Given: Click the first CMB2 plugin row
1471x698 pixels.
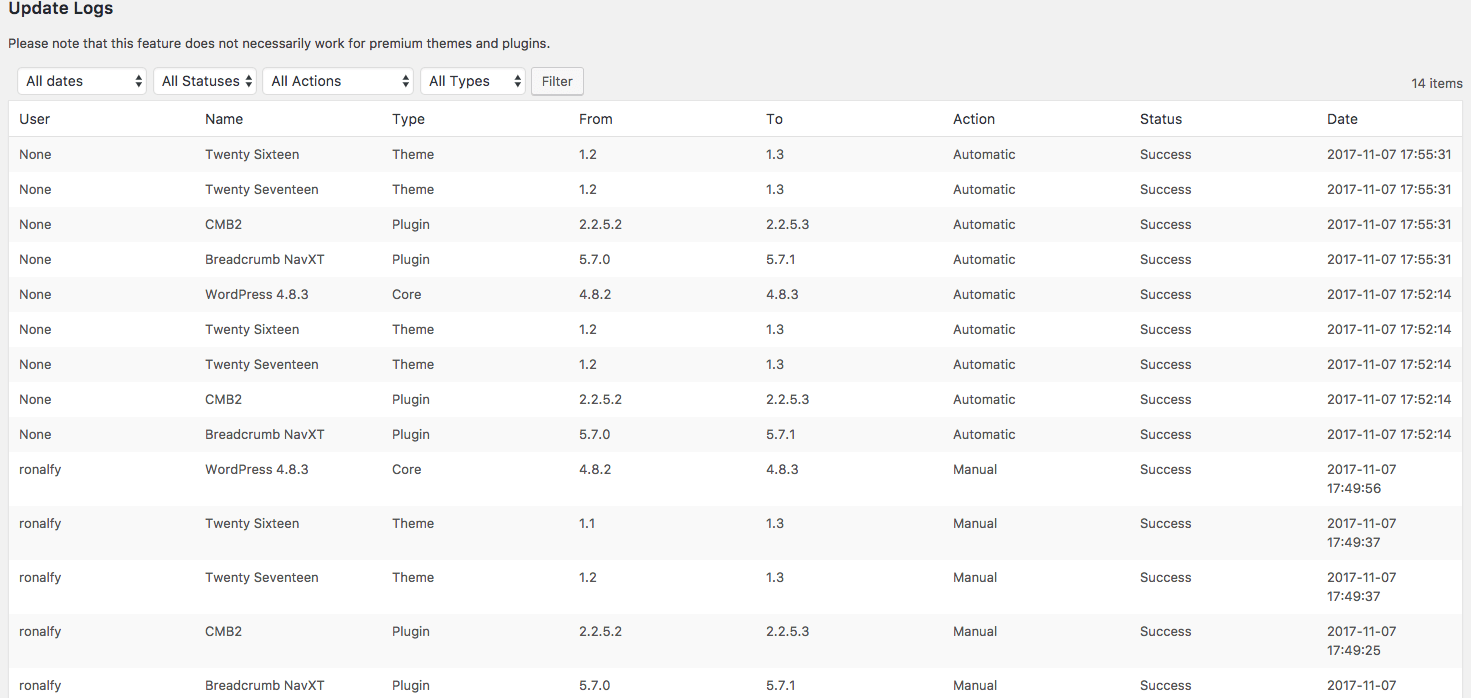Looking at the screenshot, I should click(735, 224).
